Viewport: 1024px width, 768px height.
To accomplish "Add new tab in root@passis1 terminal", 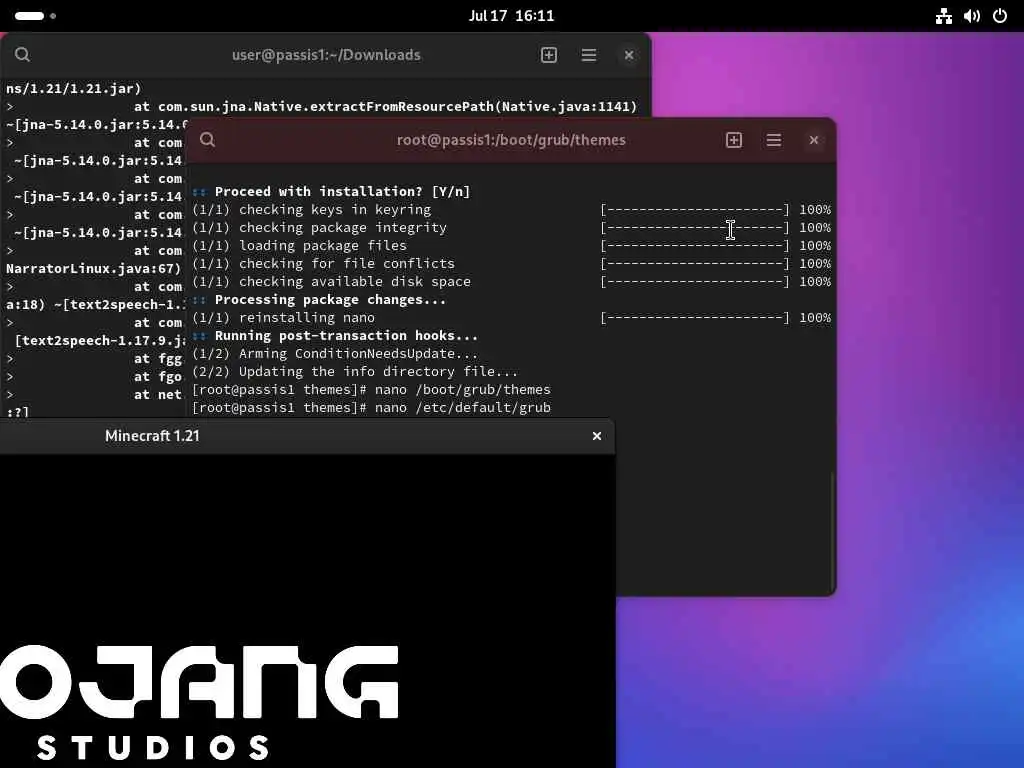I will pyautogui.click(x=734, y=140).
